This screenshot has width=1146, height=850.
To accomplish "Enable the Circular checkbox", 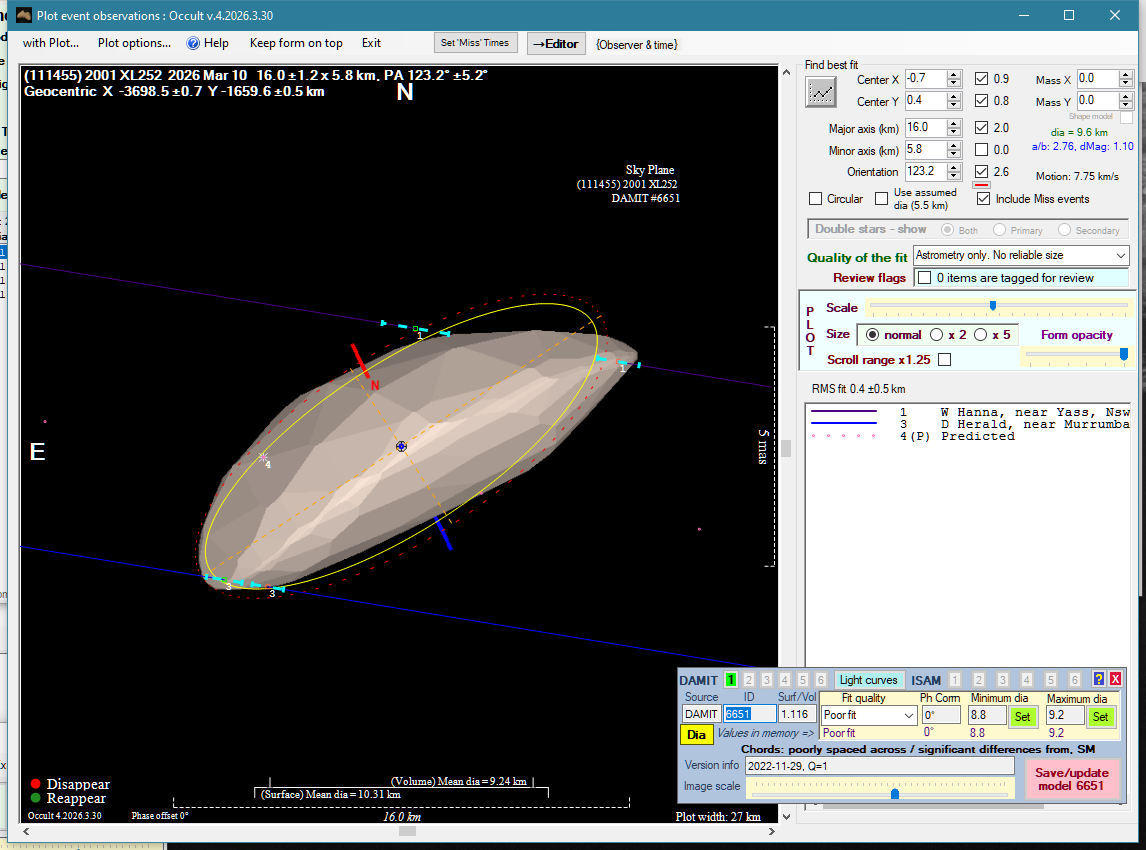I will (x=816, y=199).
